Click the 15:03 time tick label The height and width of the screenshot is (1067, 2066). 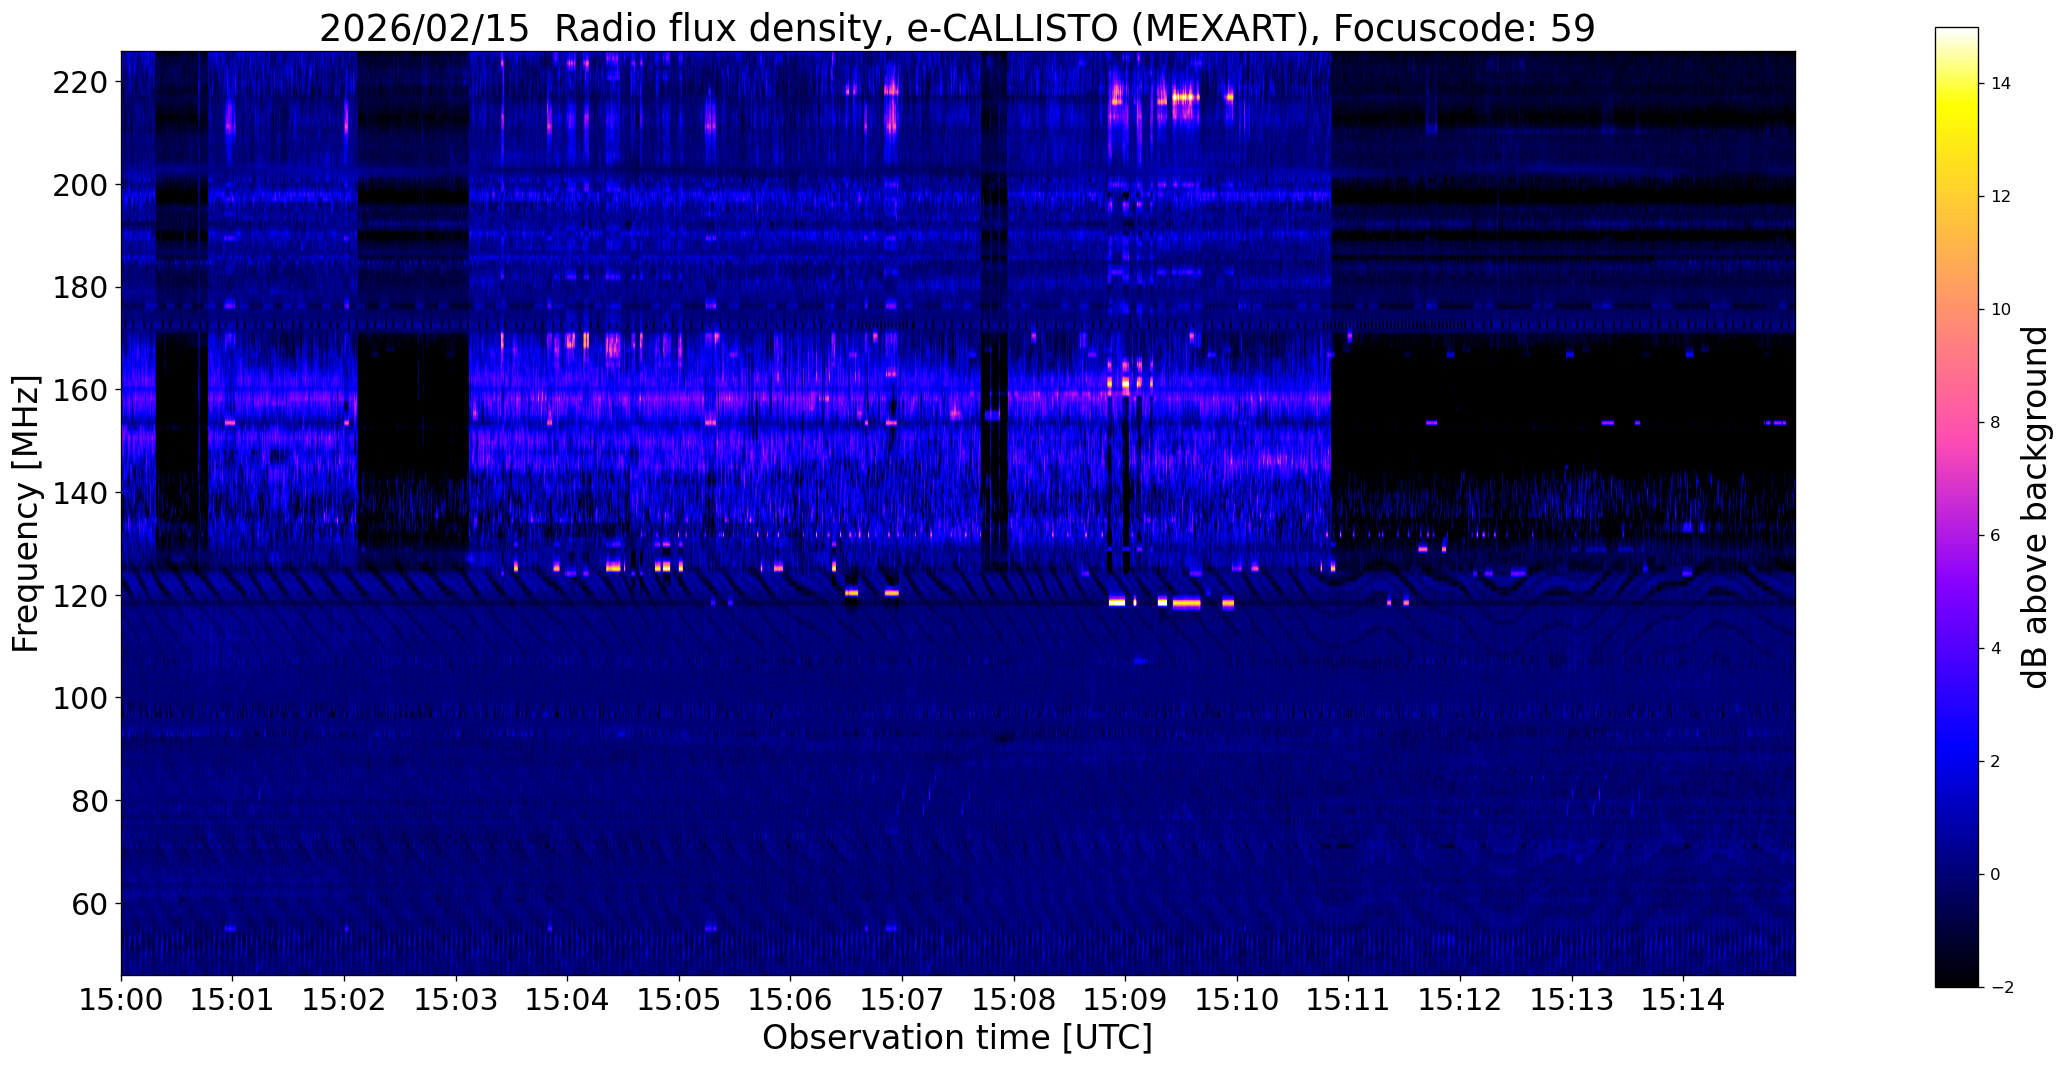point(456,999)
